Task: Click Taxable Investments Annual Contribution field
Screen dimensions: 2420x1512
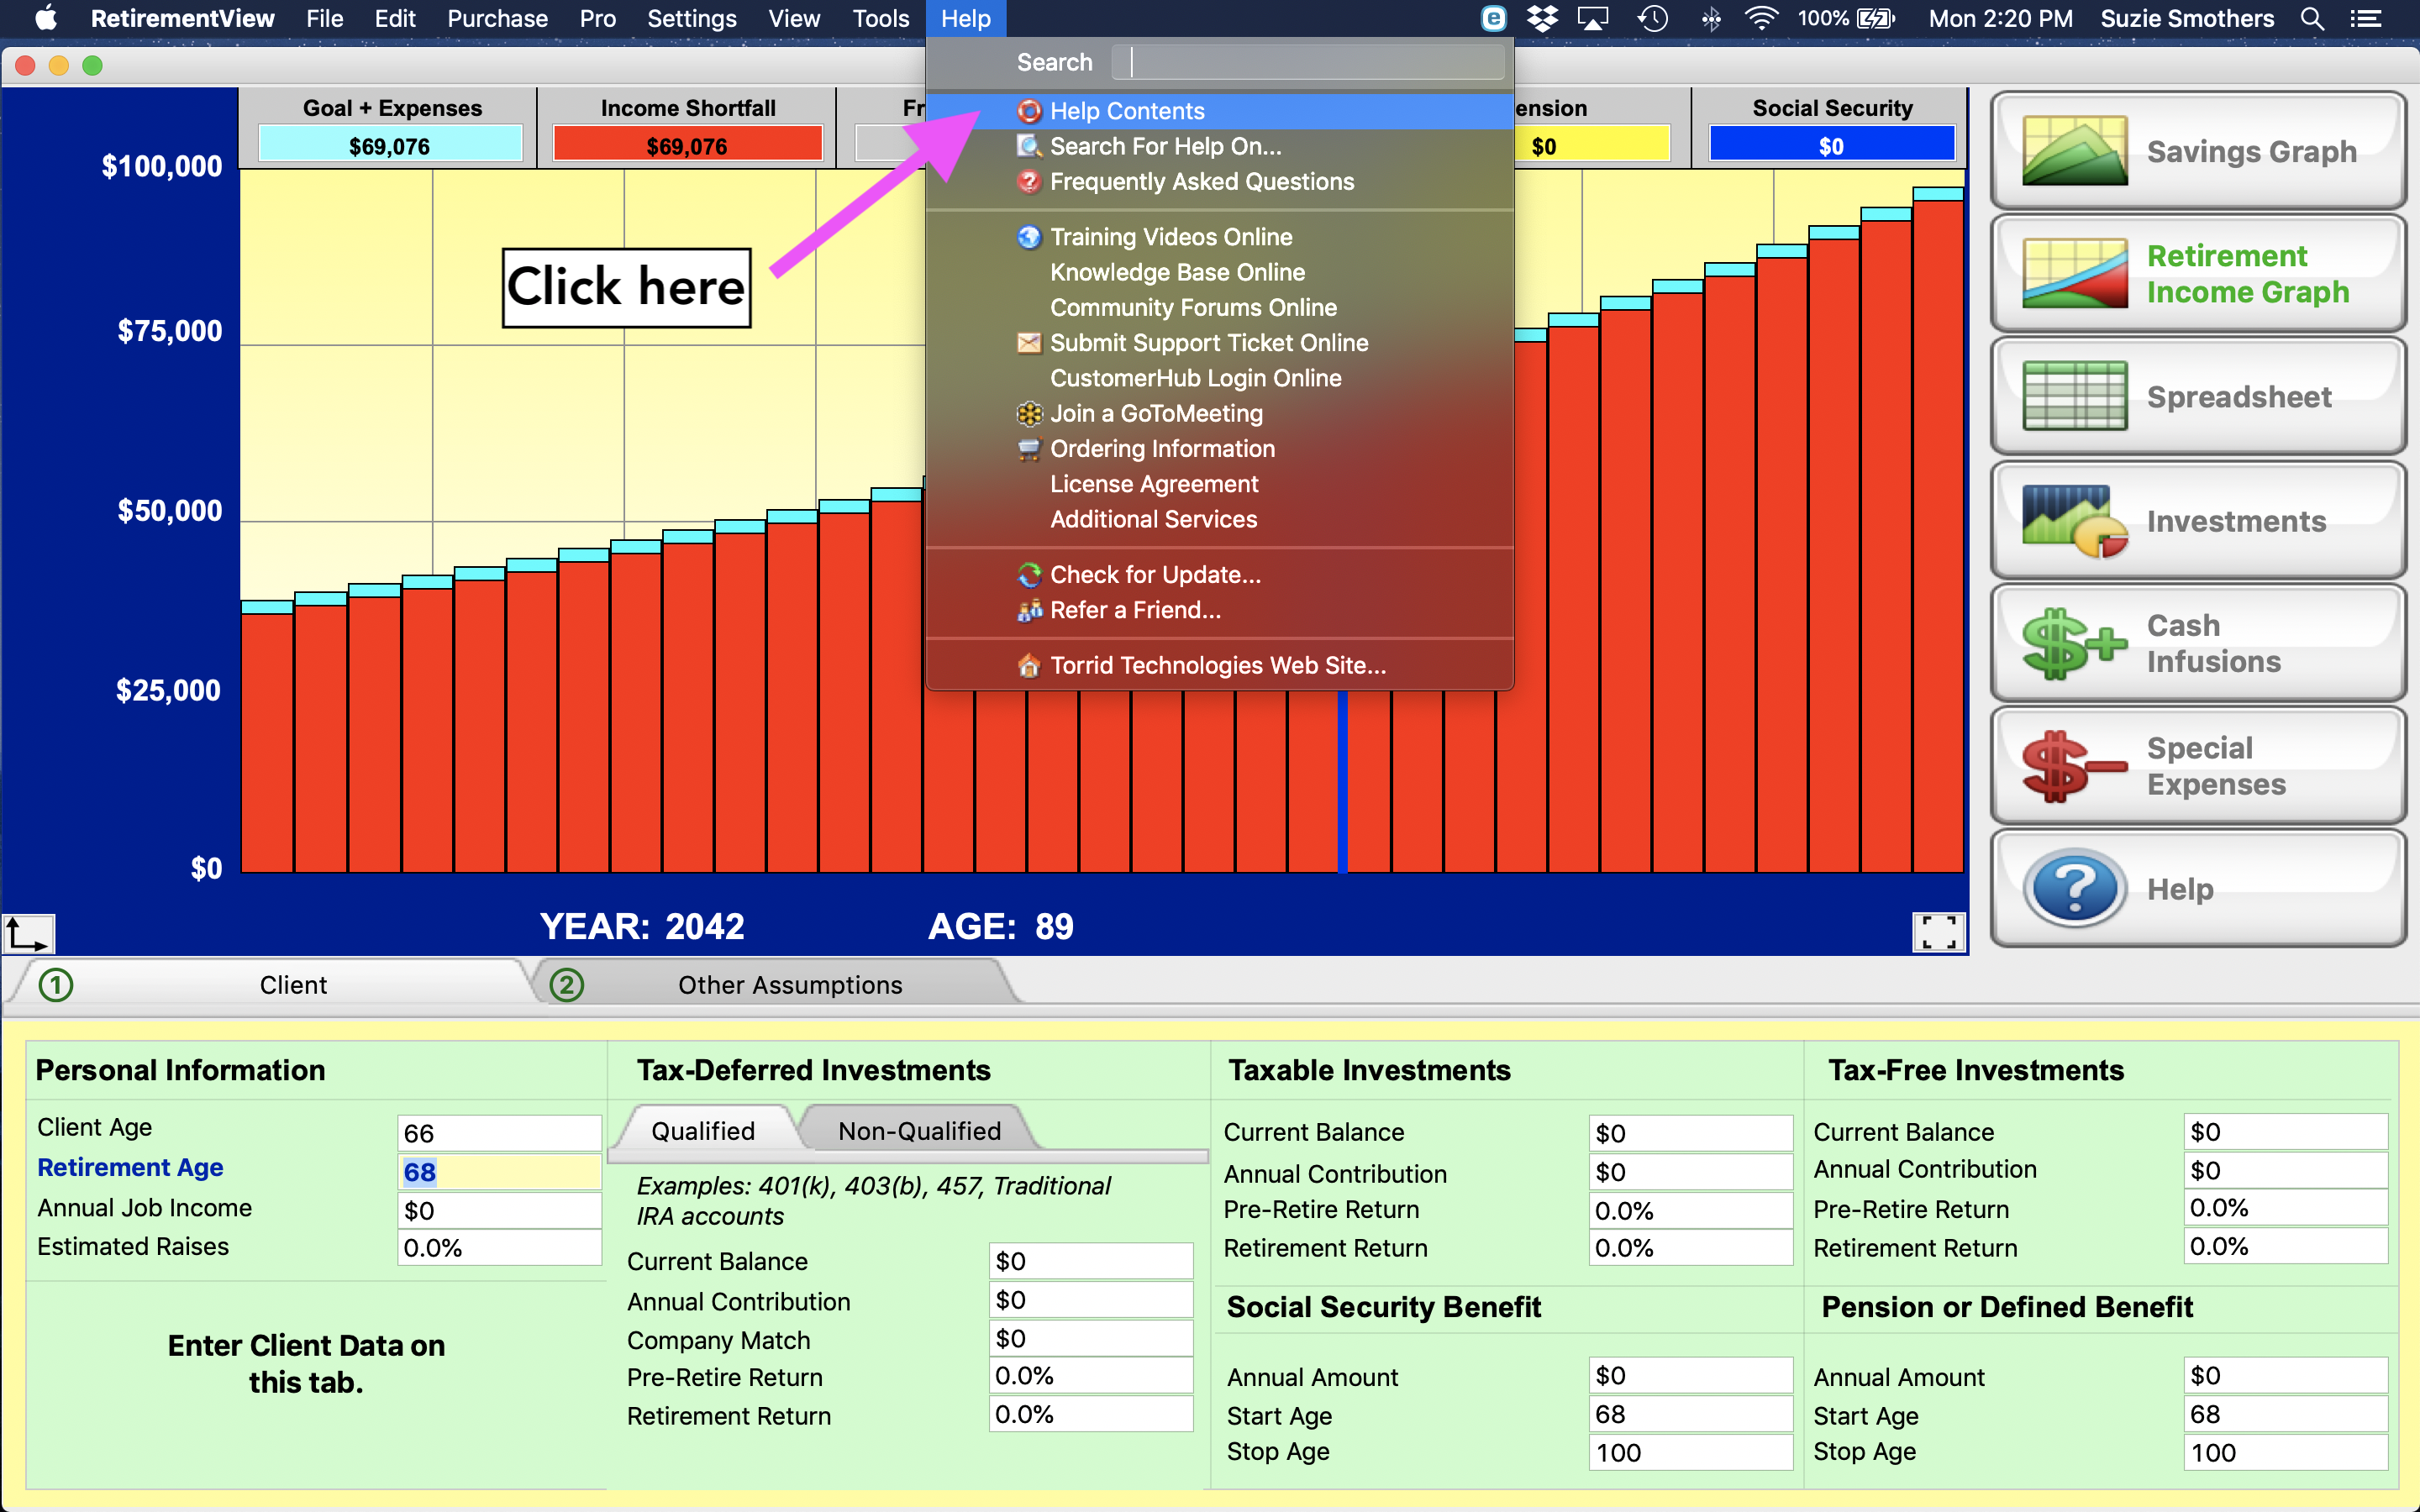Action: 1690,1171
